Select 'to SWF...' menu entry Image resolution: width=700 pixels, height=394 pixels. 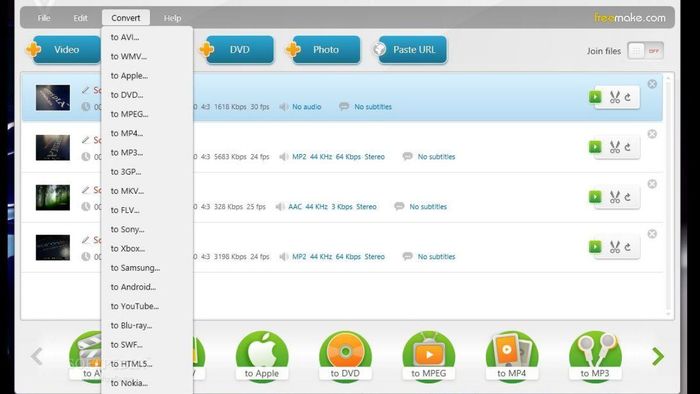click(x=147, y=344)
